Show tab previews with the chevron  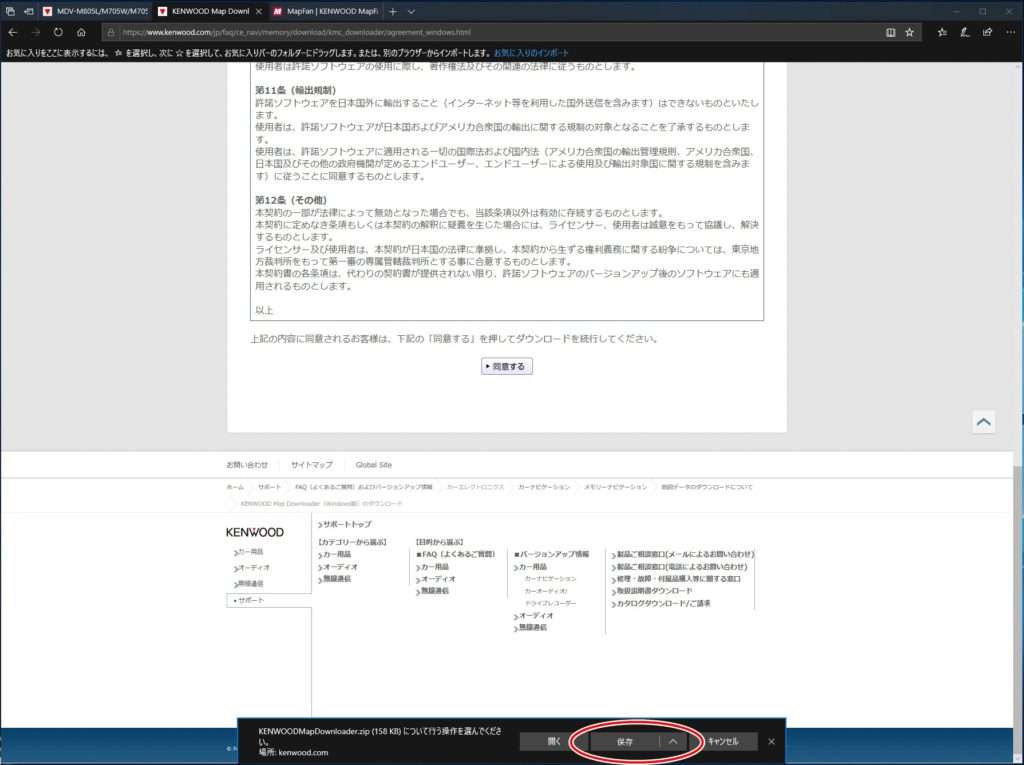[x=411, y=11]
